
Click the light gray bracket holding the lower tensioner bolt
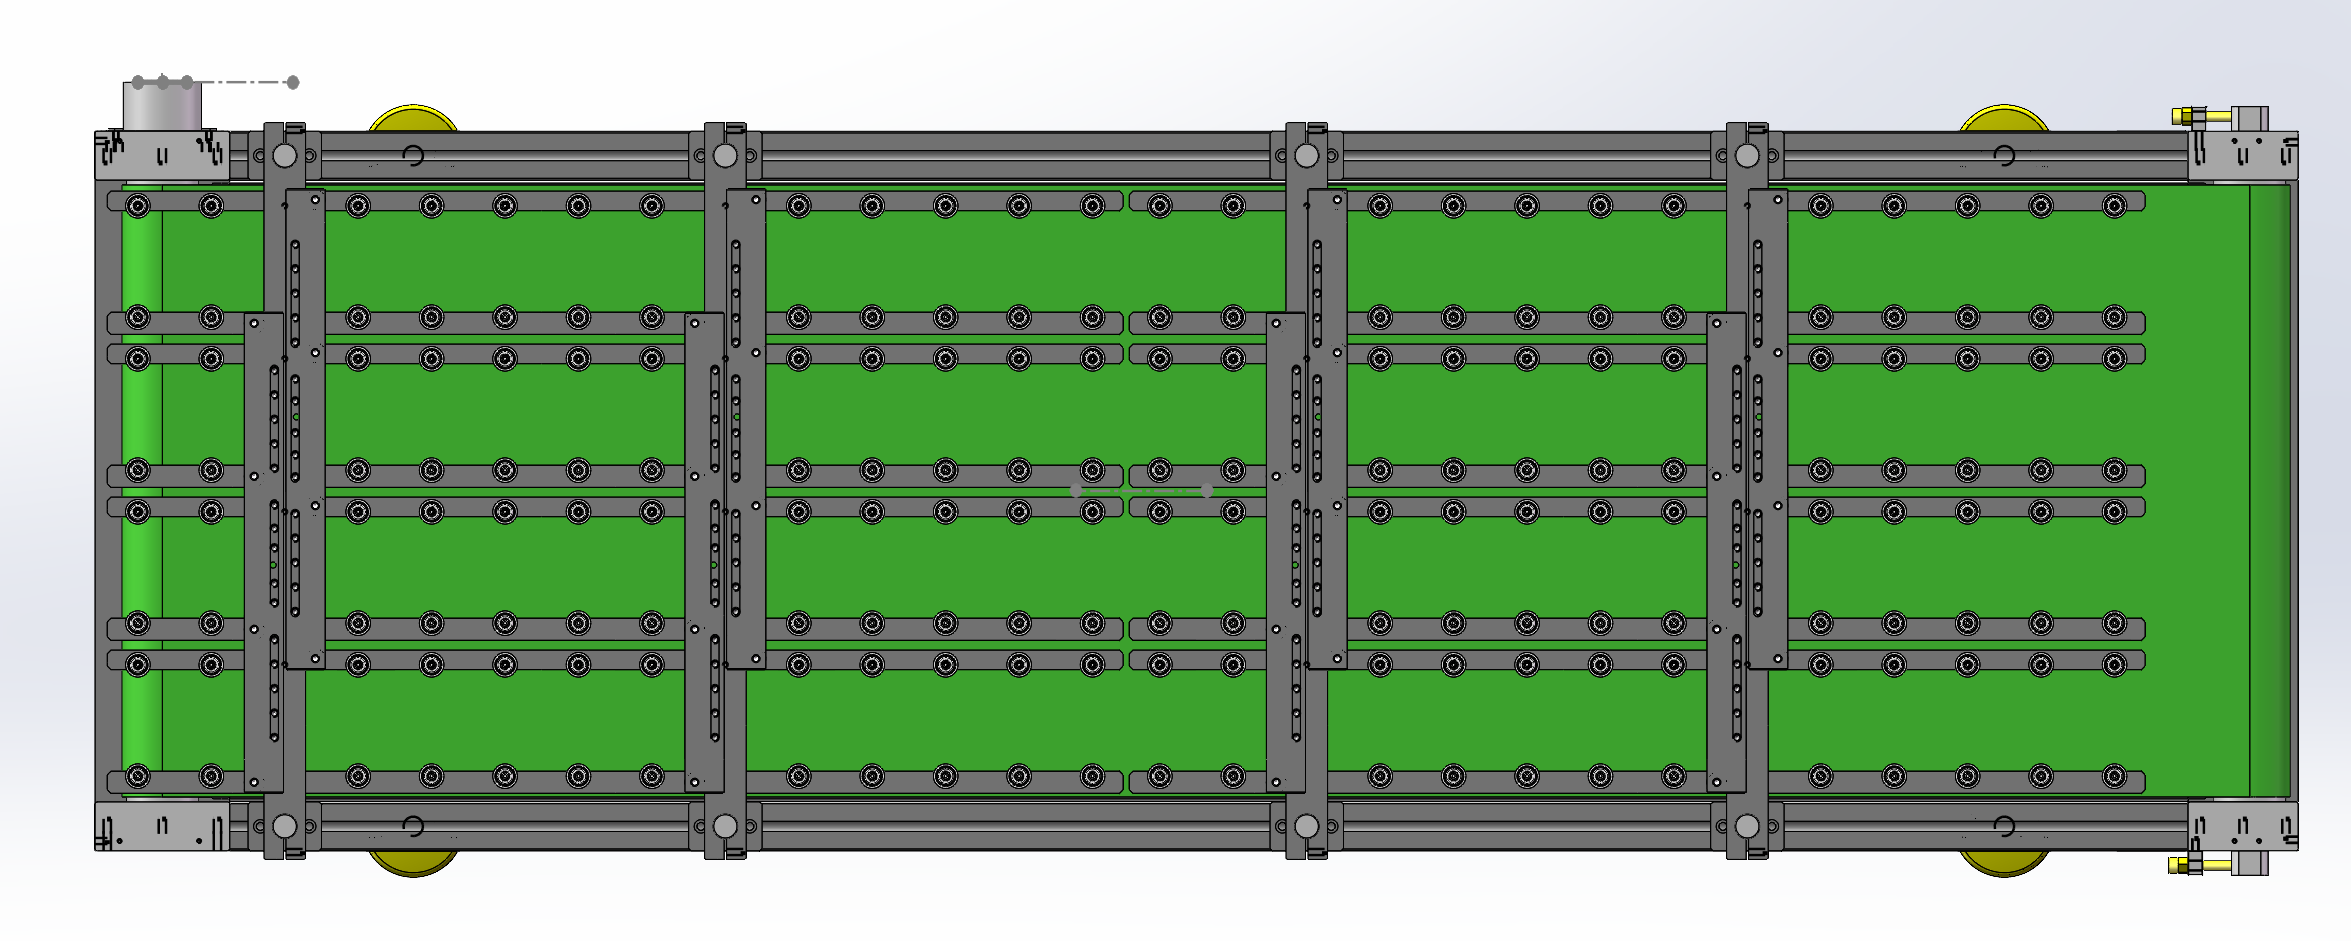pos(2242,827)
